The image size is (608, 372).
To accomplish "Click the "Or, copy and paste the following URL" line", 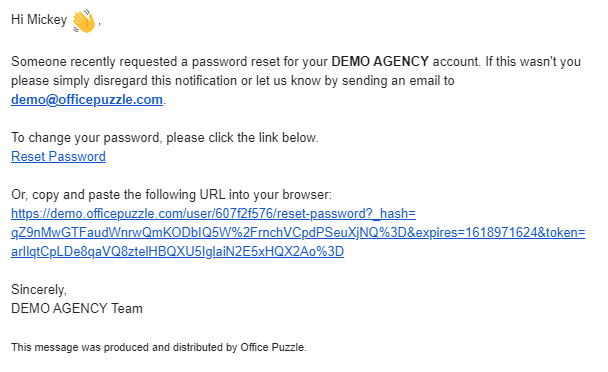I will [171, 194].
